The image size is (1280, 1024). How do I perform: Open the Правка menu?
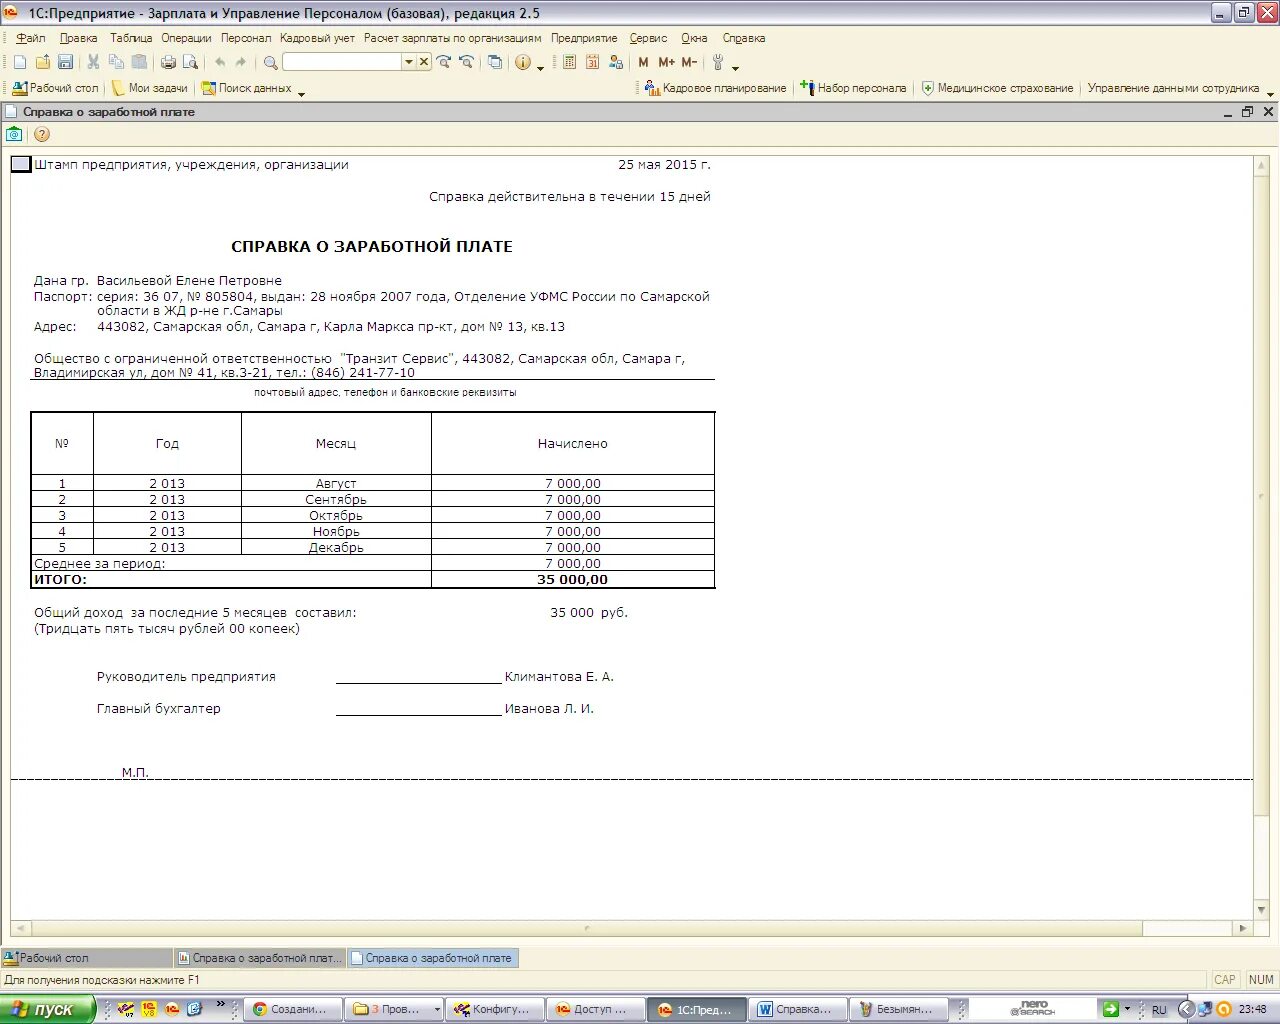(x=78, y=38)
